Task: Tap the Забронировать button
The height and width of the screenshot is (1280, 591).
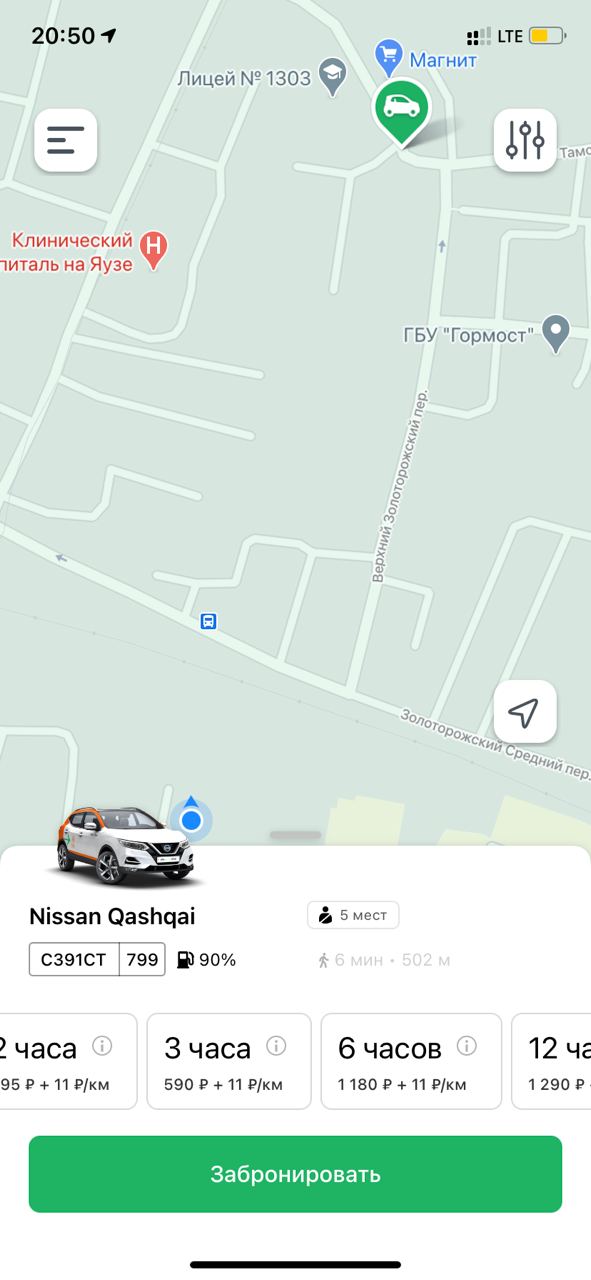Action: 295,1174
